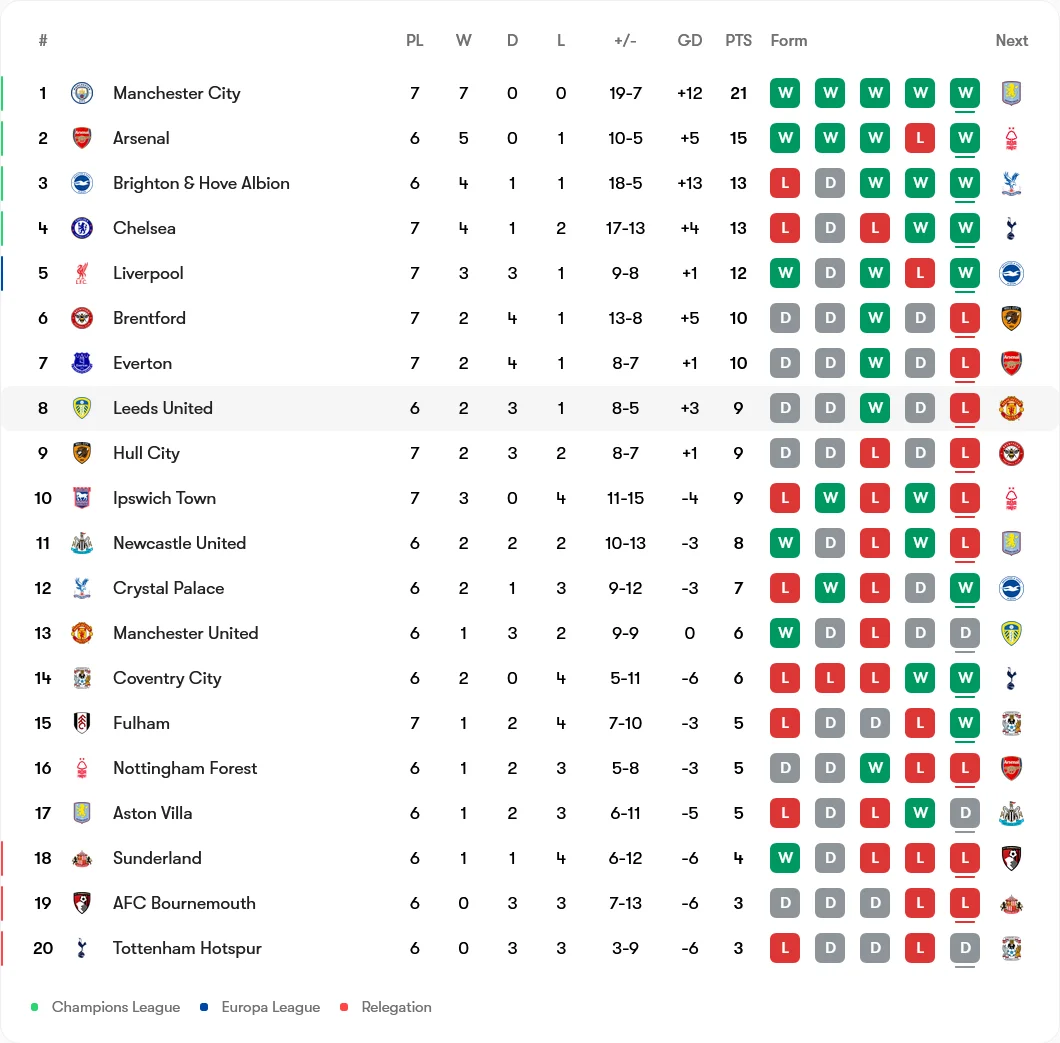Open Liverpool's next opponent Brighton badge
Viewport: 1060px width, 1043px height.
(x=1011, y=273)
